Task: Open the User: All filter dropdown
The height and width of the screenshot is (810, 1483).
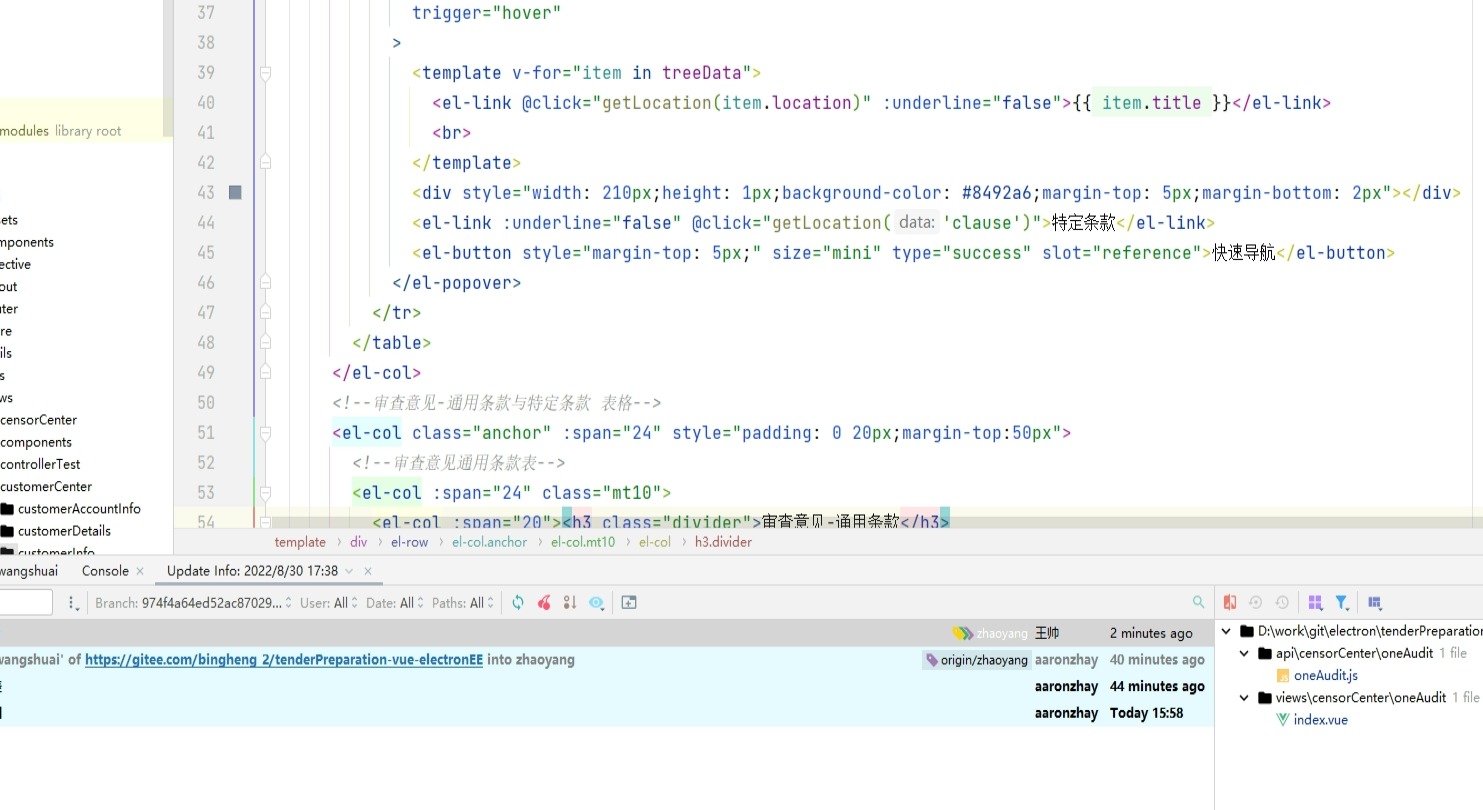Action: pyautogui.click(x=329, y=603)
